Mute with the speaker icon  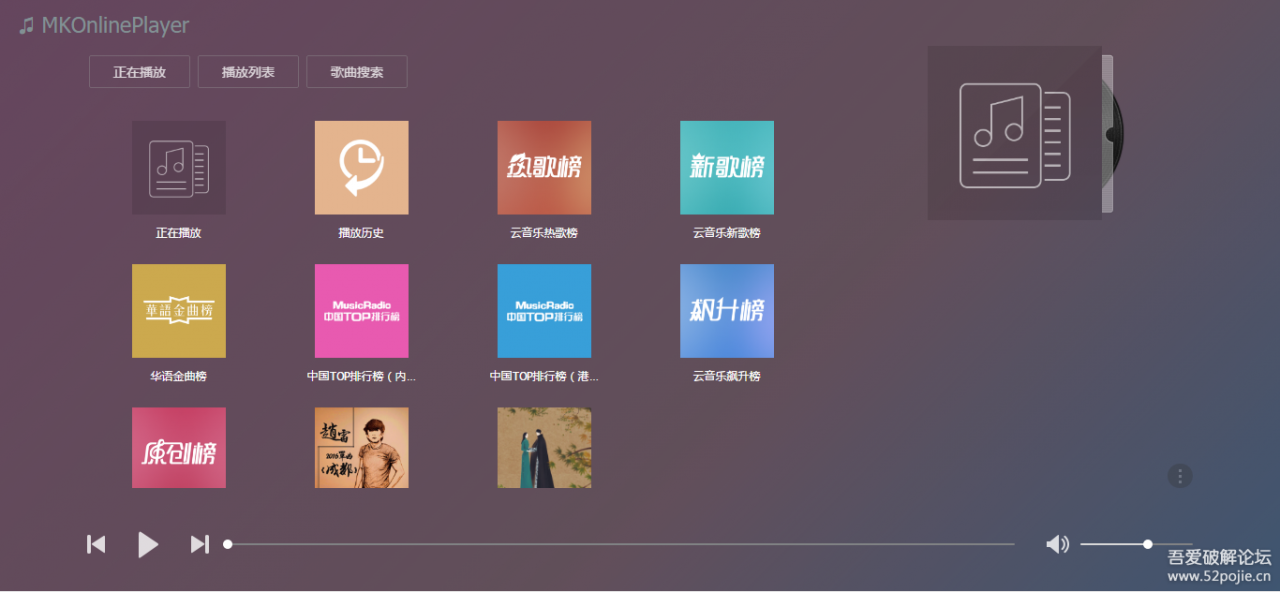tap(1057, 544)
